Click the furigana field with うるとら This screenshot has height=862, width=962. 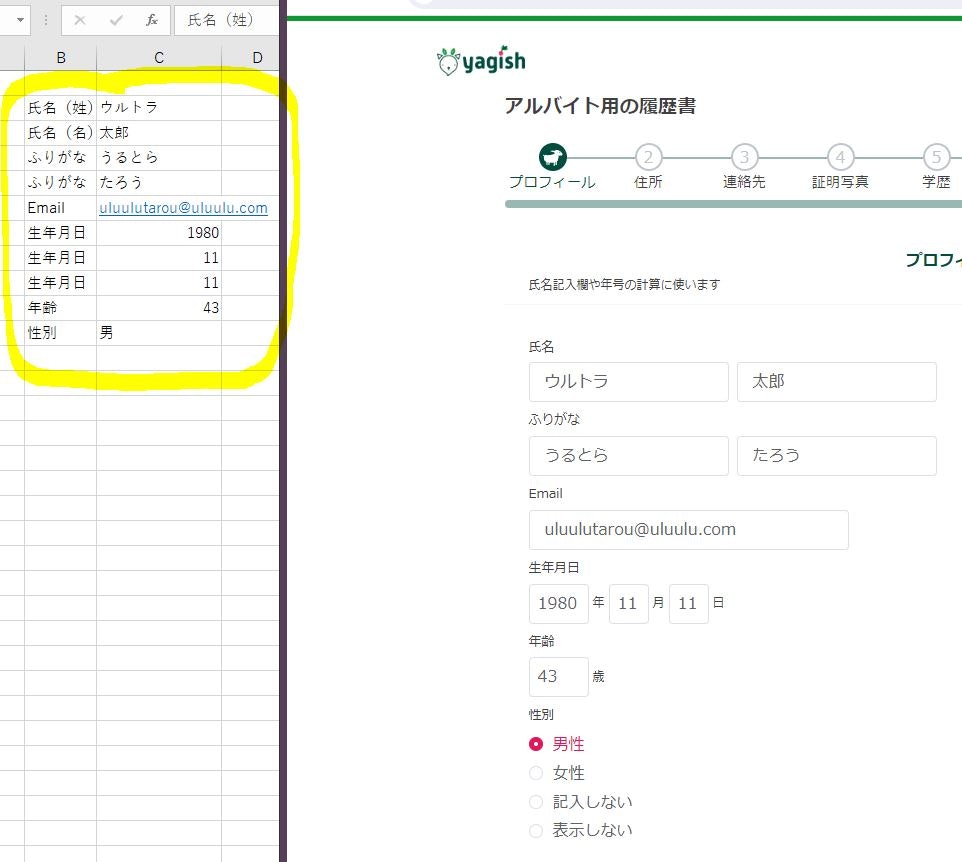[x=628, y=455]
